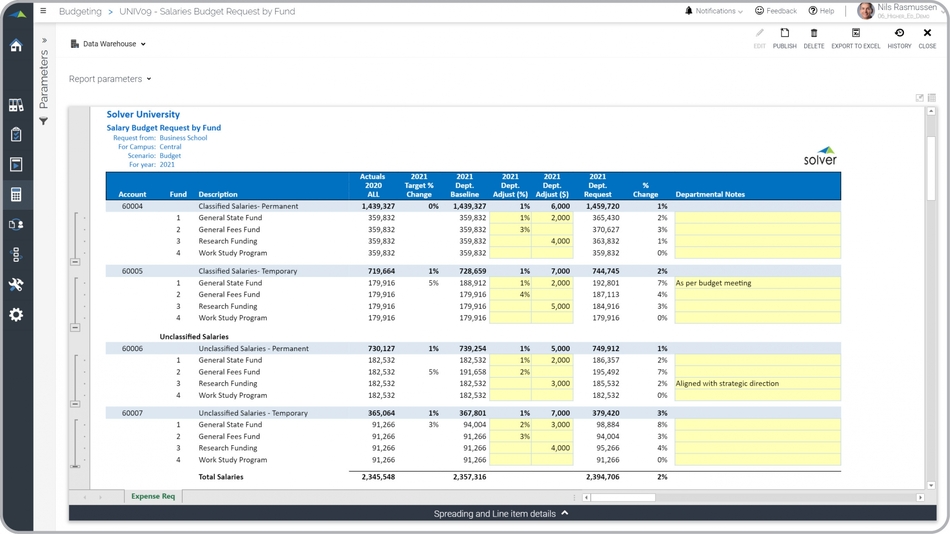Export the report to Excel
The image size is (950, 534).
pyautogui.click(x=856, y=38)
